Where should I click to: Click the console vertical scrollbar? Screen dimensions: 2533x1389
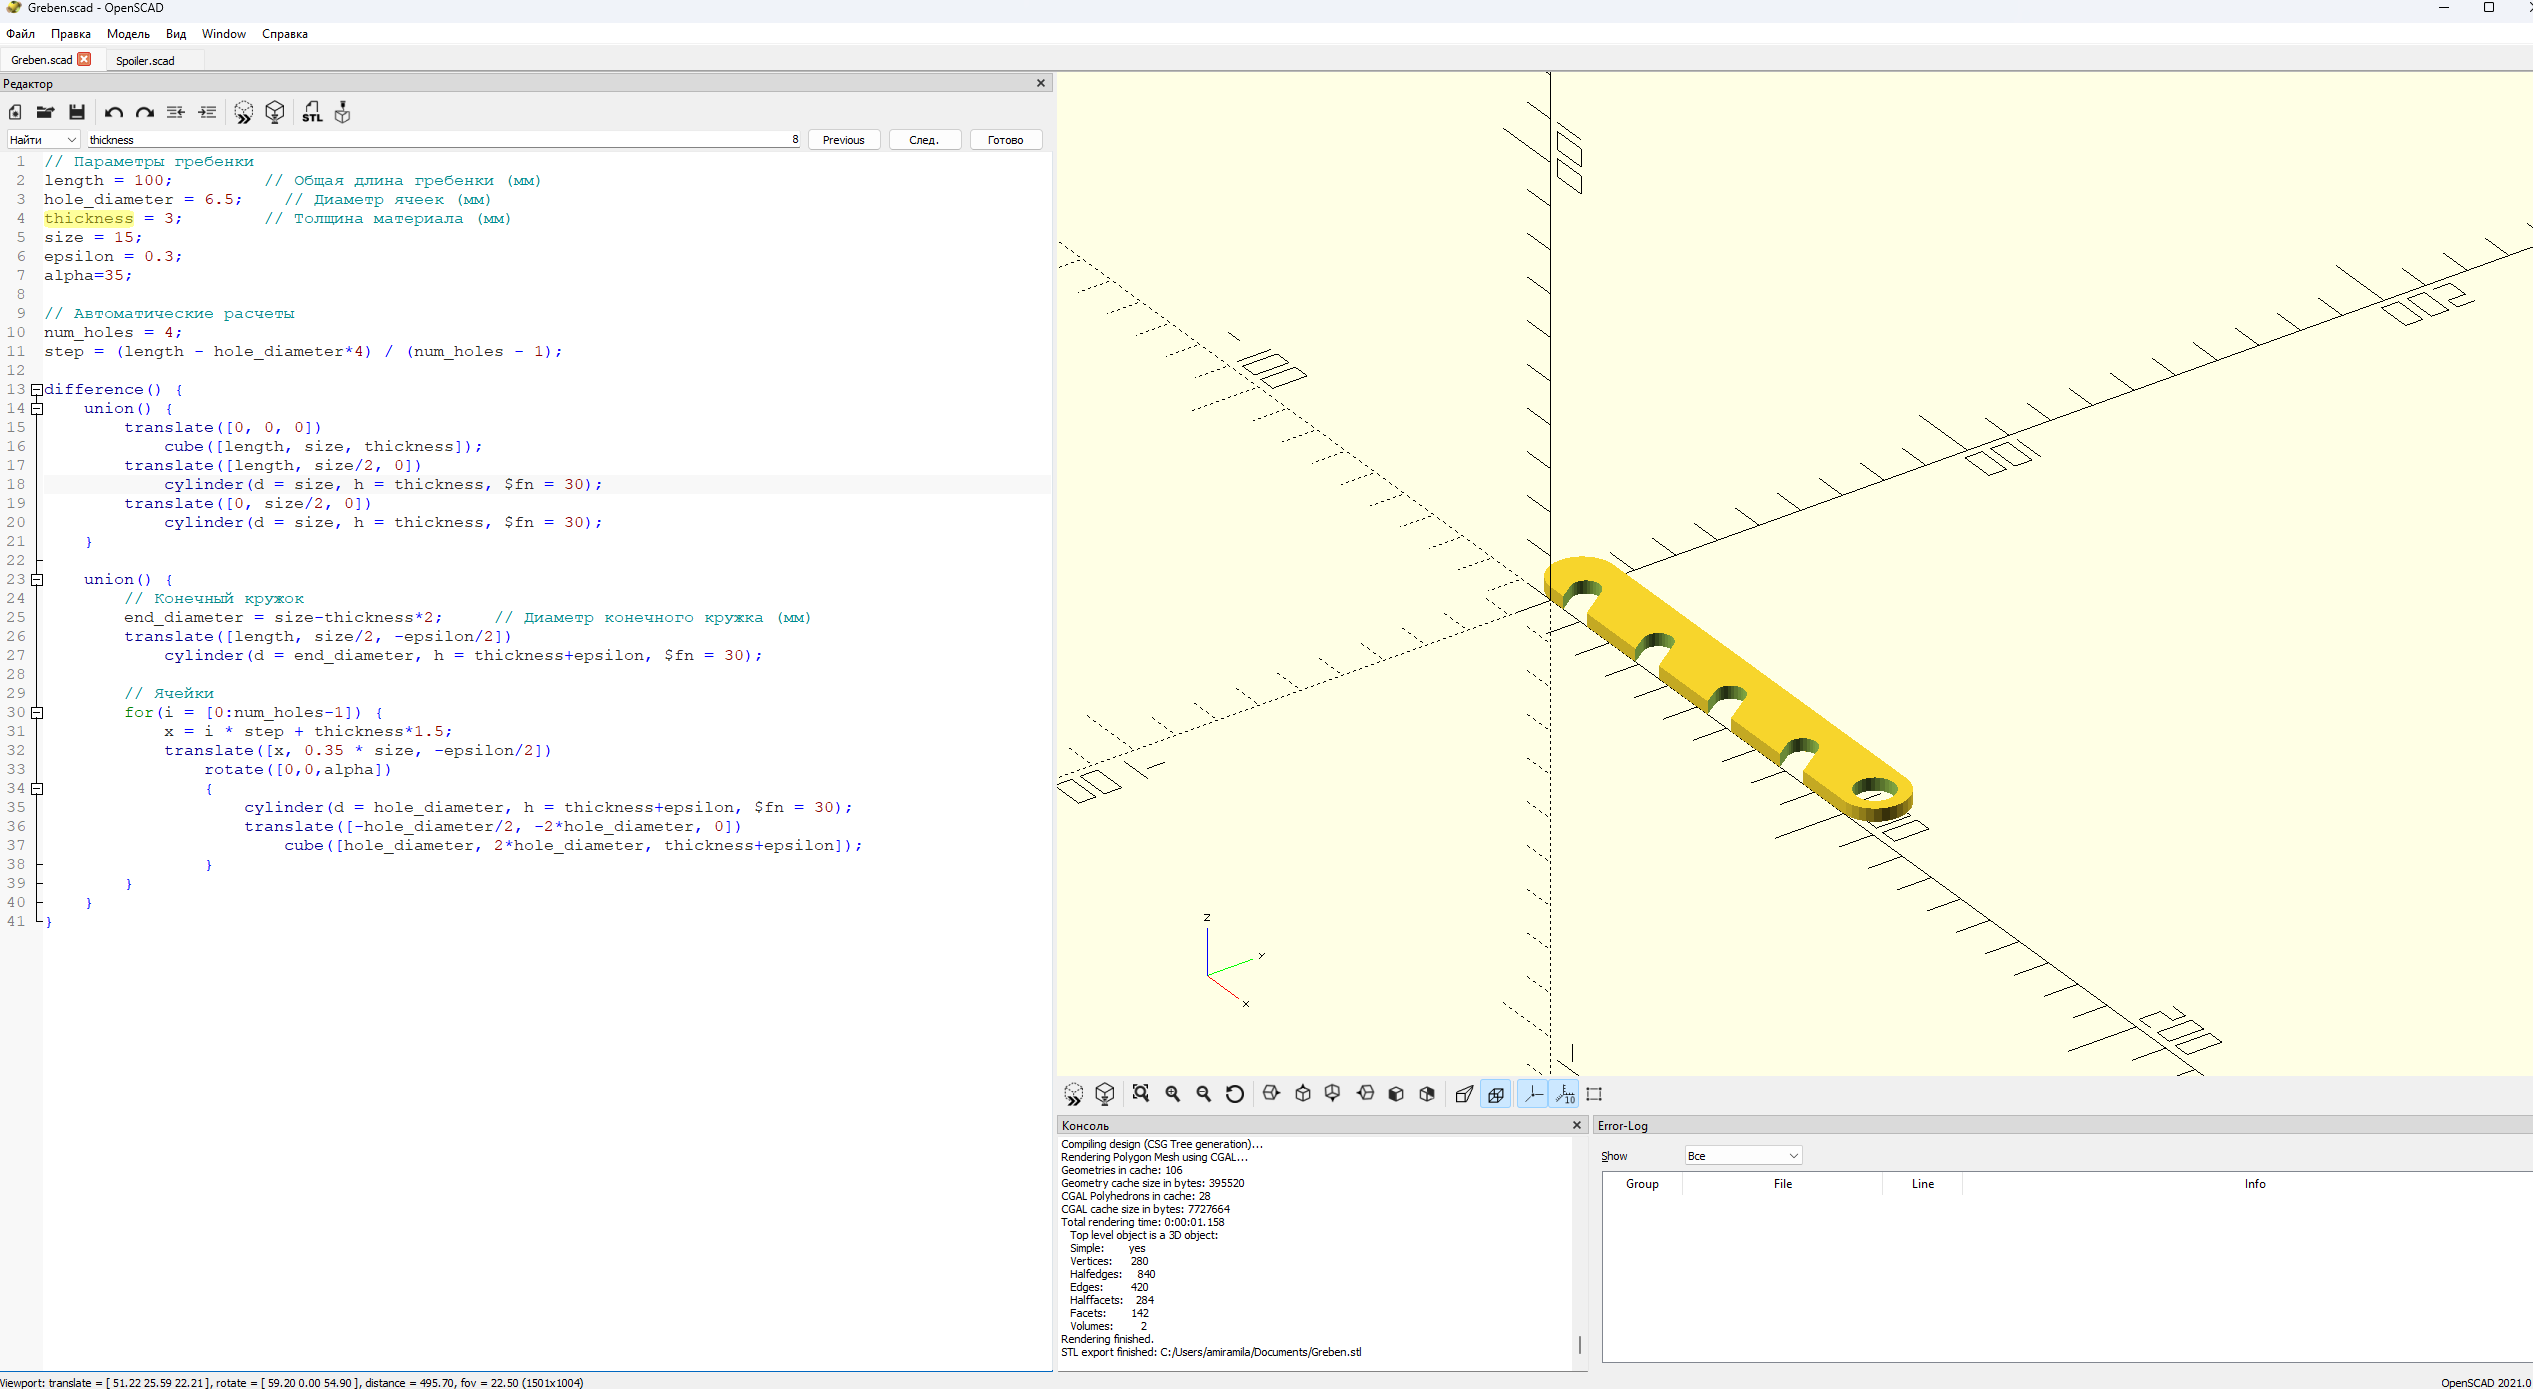tap(1580, 1345)
